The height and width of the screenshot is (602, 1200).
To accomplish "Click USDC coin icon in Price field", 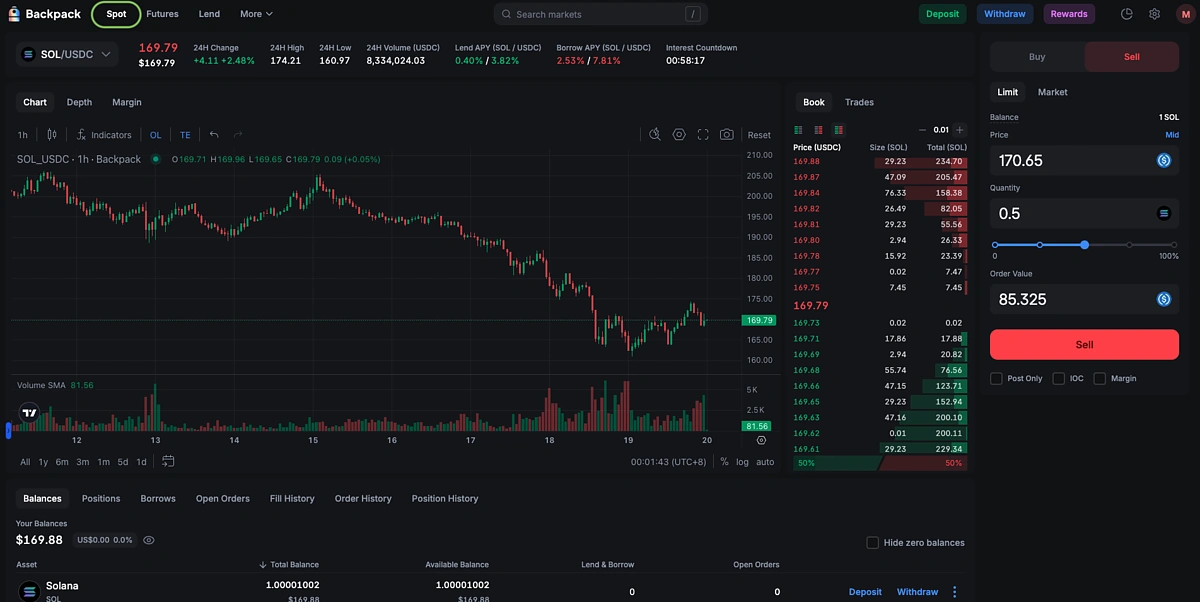I will (1164, 160).
